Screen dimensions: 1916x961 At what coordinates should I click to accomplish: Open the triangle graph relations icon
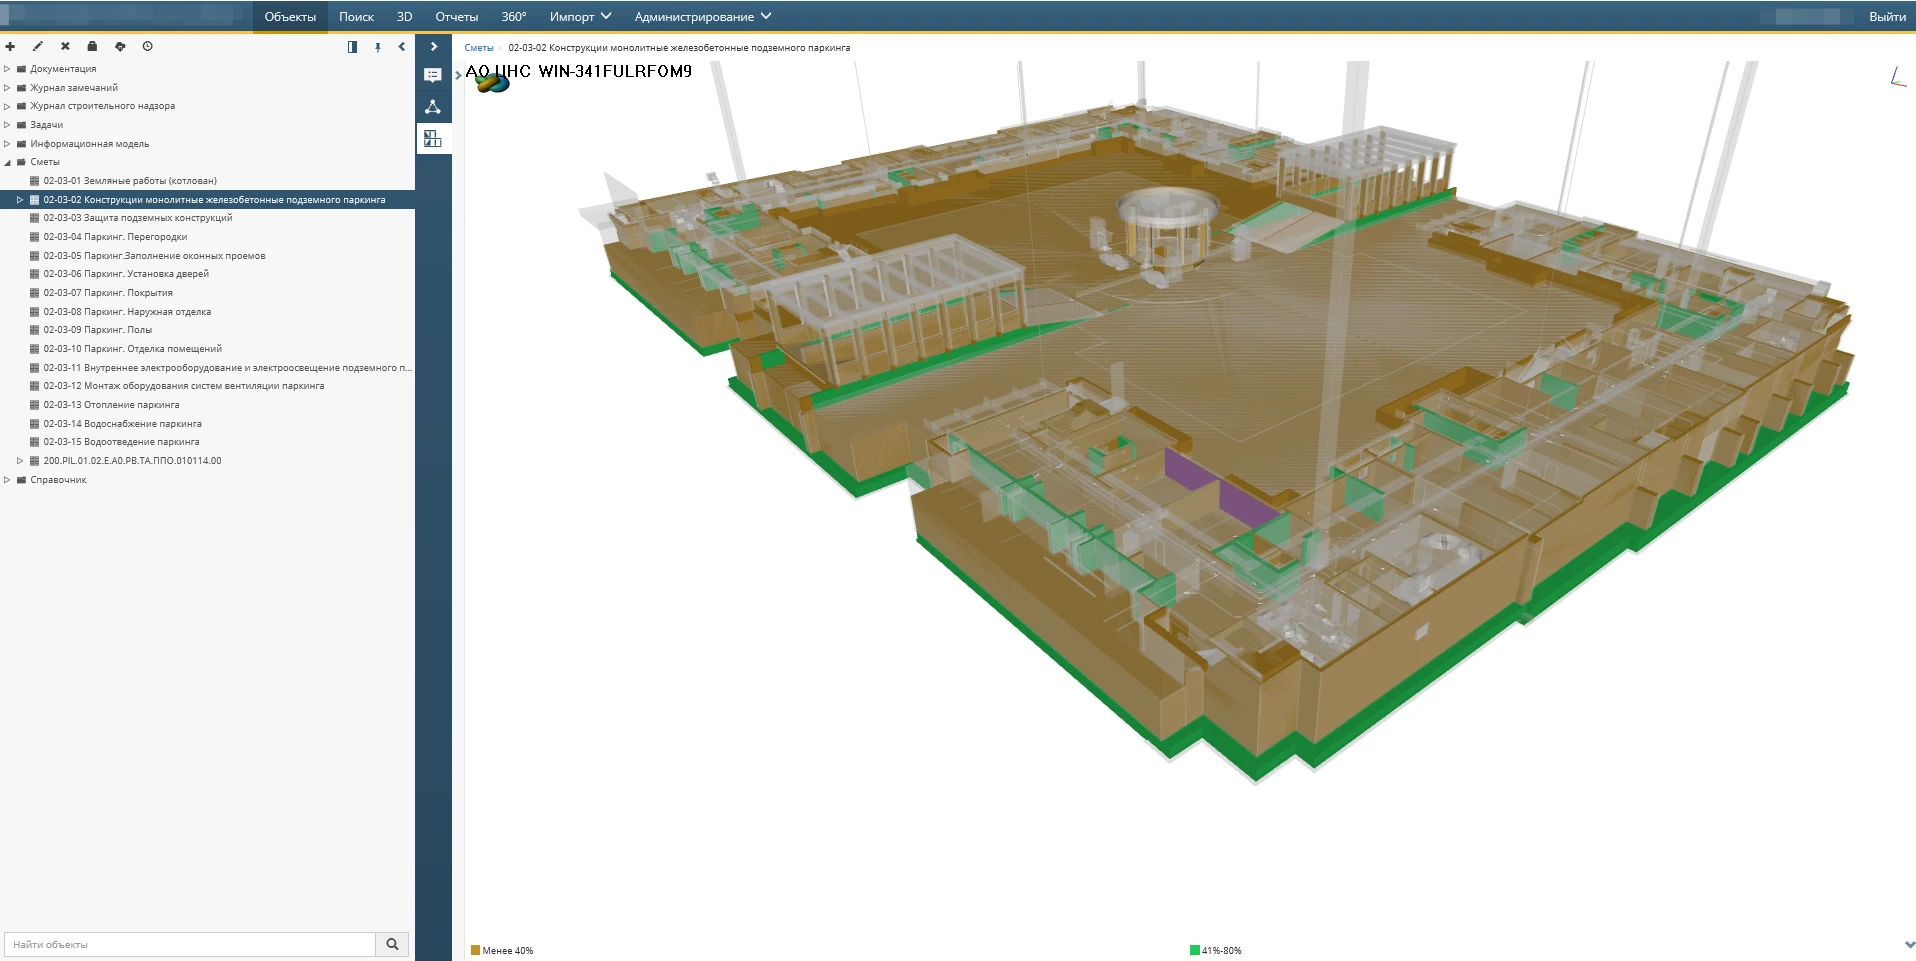tap(433, 107)
